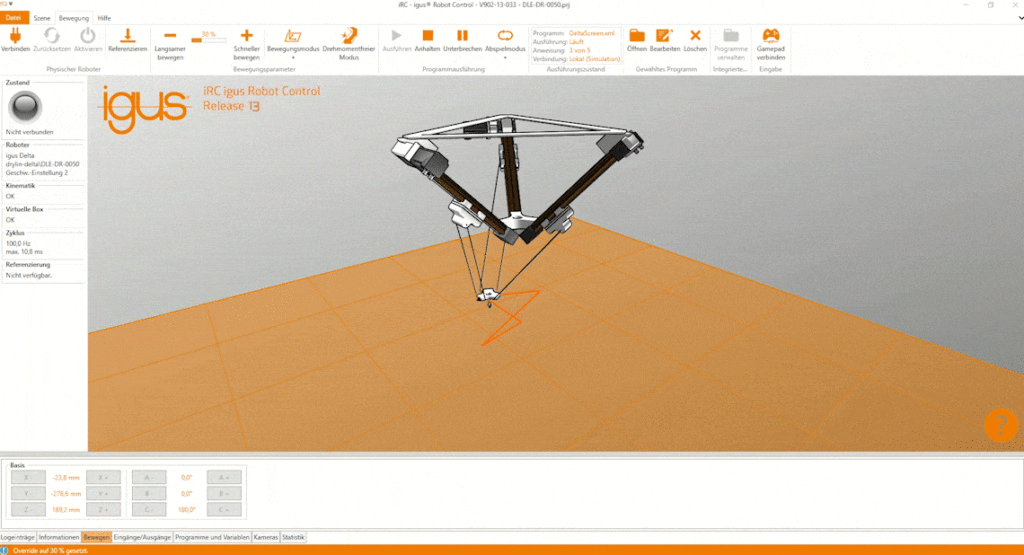
Task: Click Gamepad verbinden icon
Action: [x=770, y=35]
